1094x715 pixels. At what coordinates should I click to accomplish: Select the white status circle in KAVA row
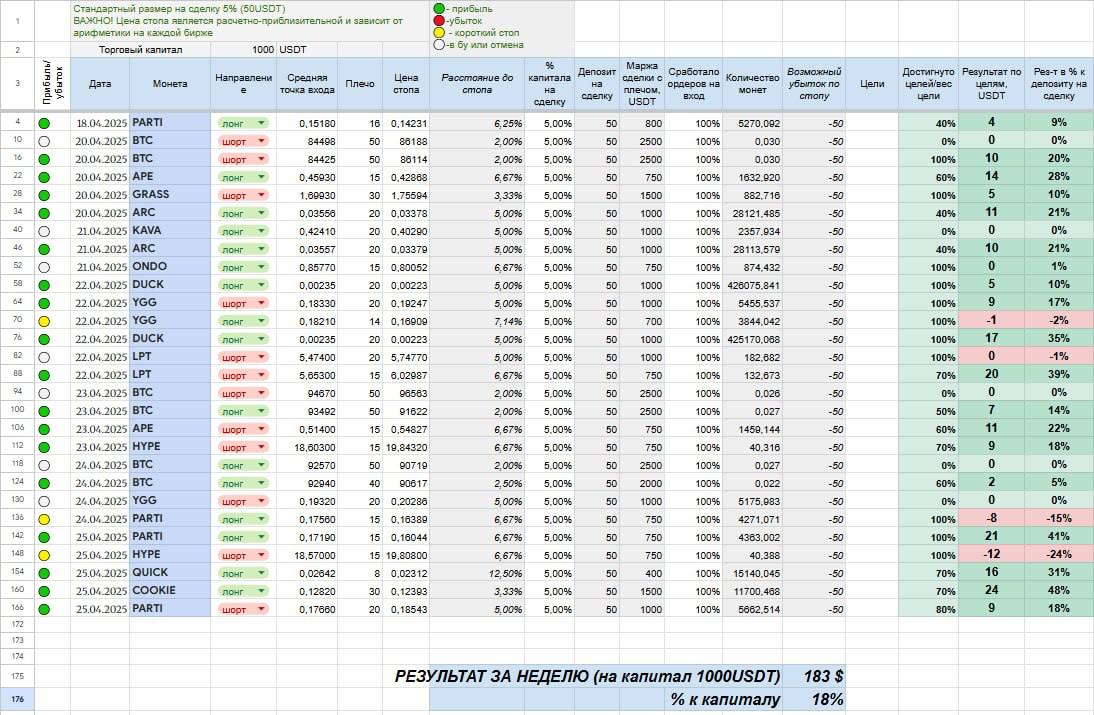click(x=44, y=231)
